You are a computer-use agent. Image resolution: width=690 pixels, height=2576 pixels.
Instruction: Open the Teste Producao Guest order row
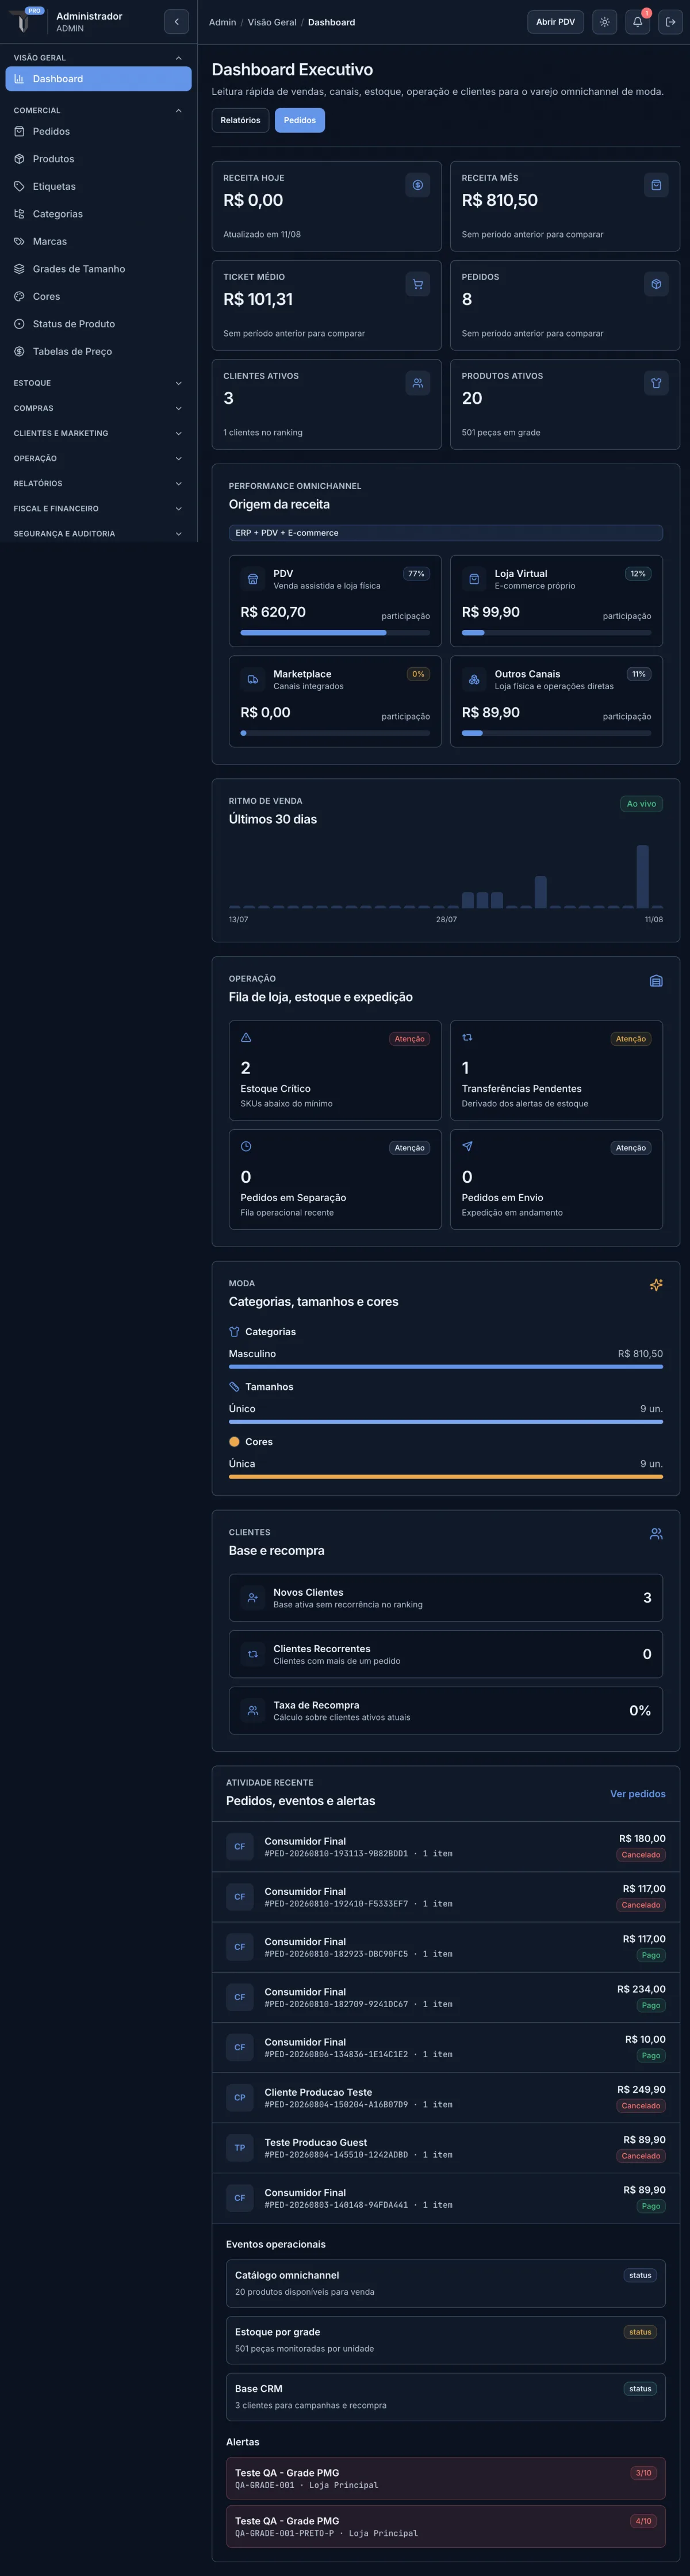tap(446, 2148)
